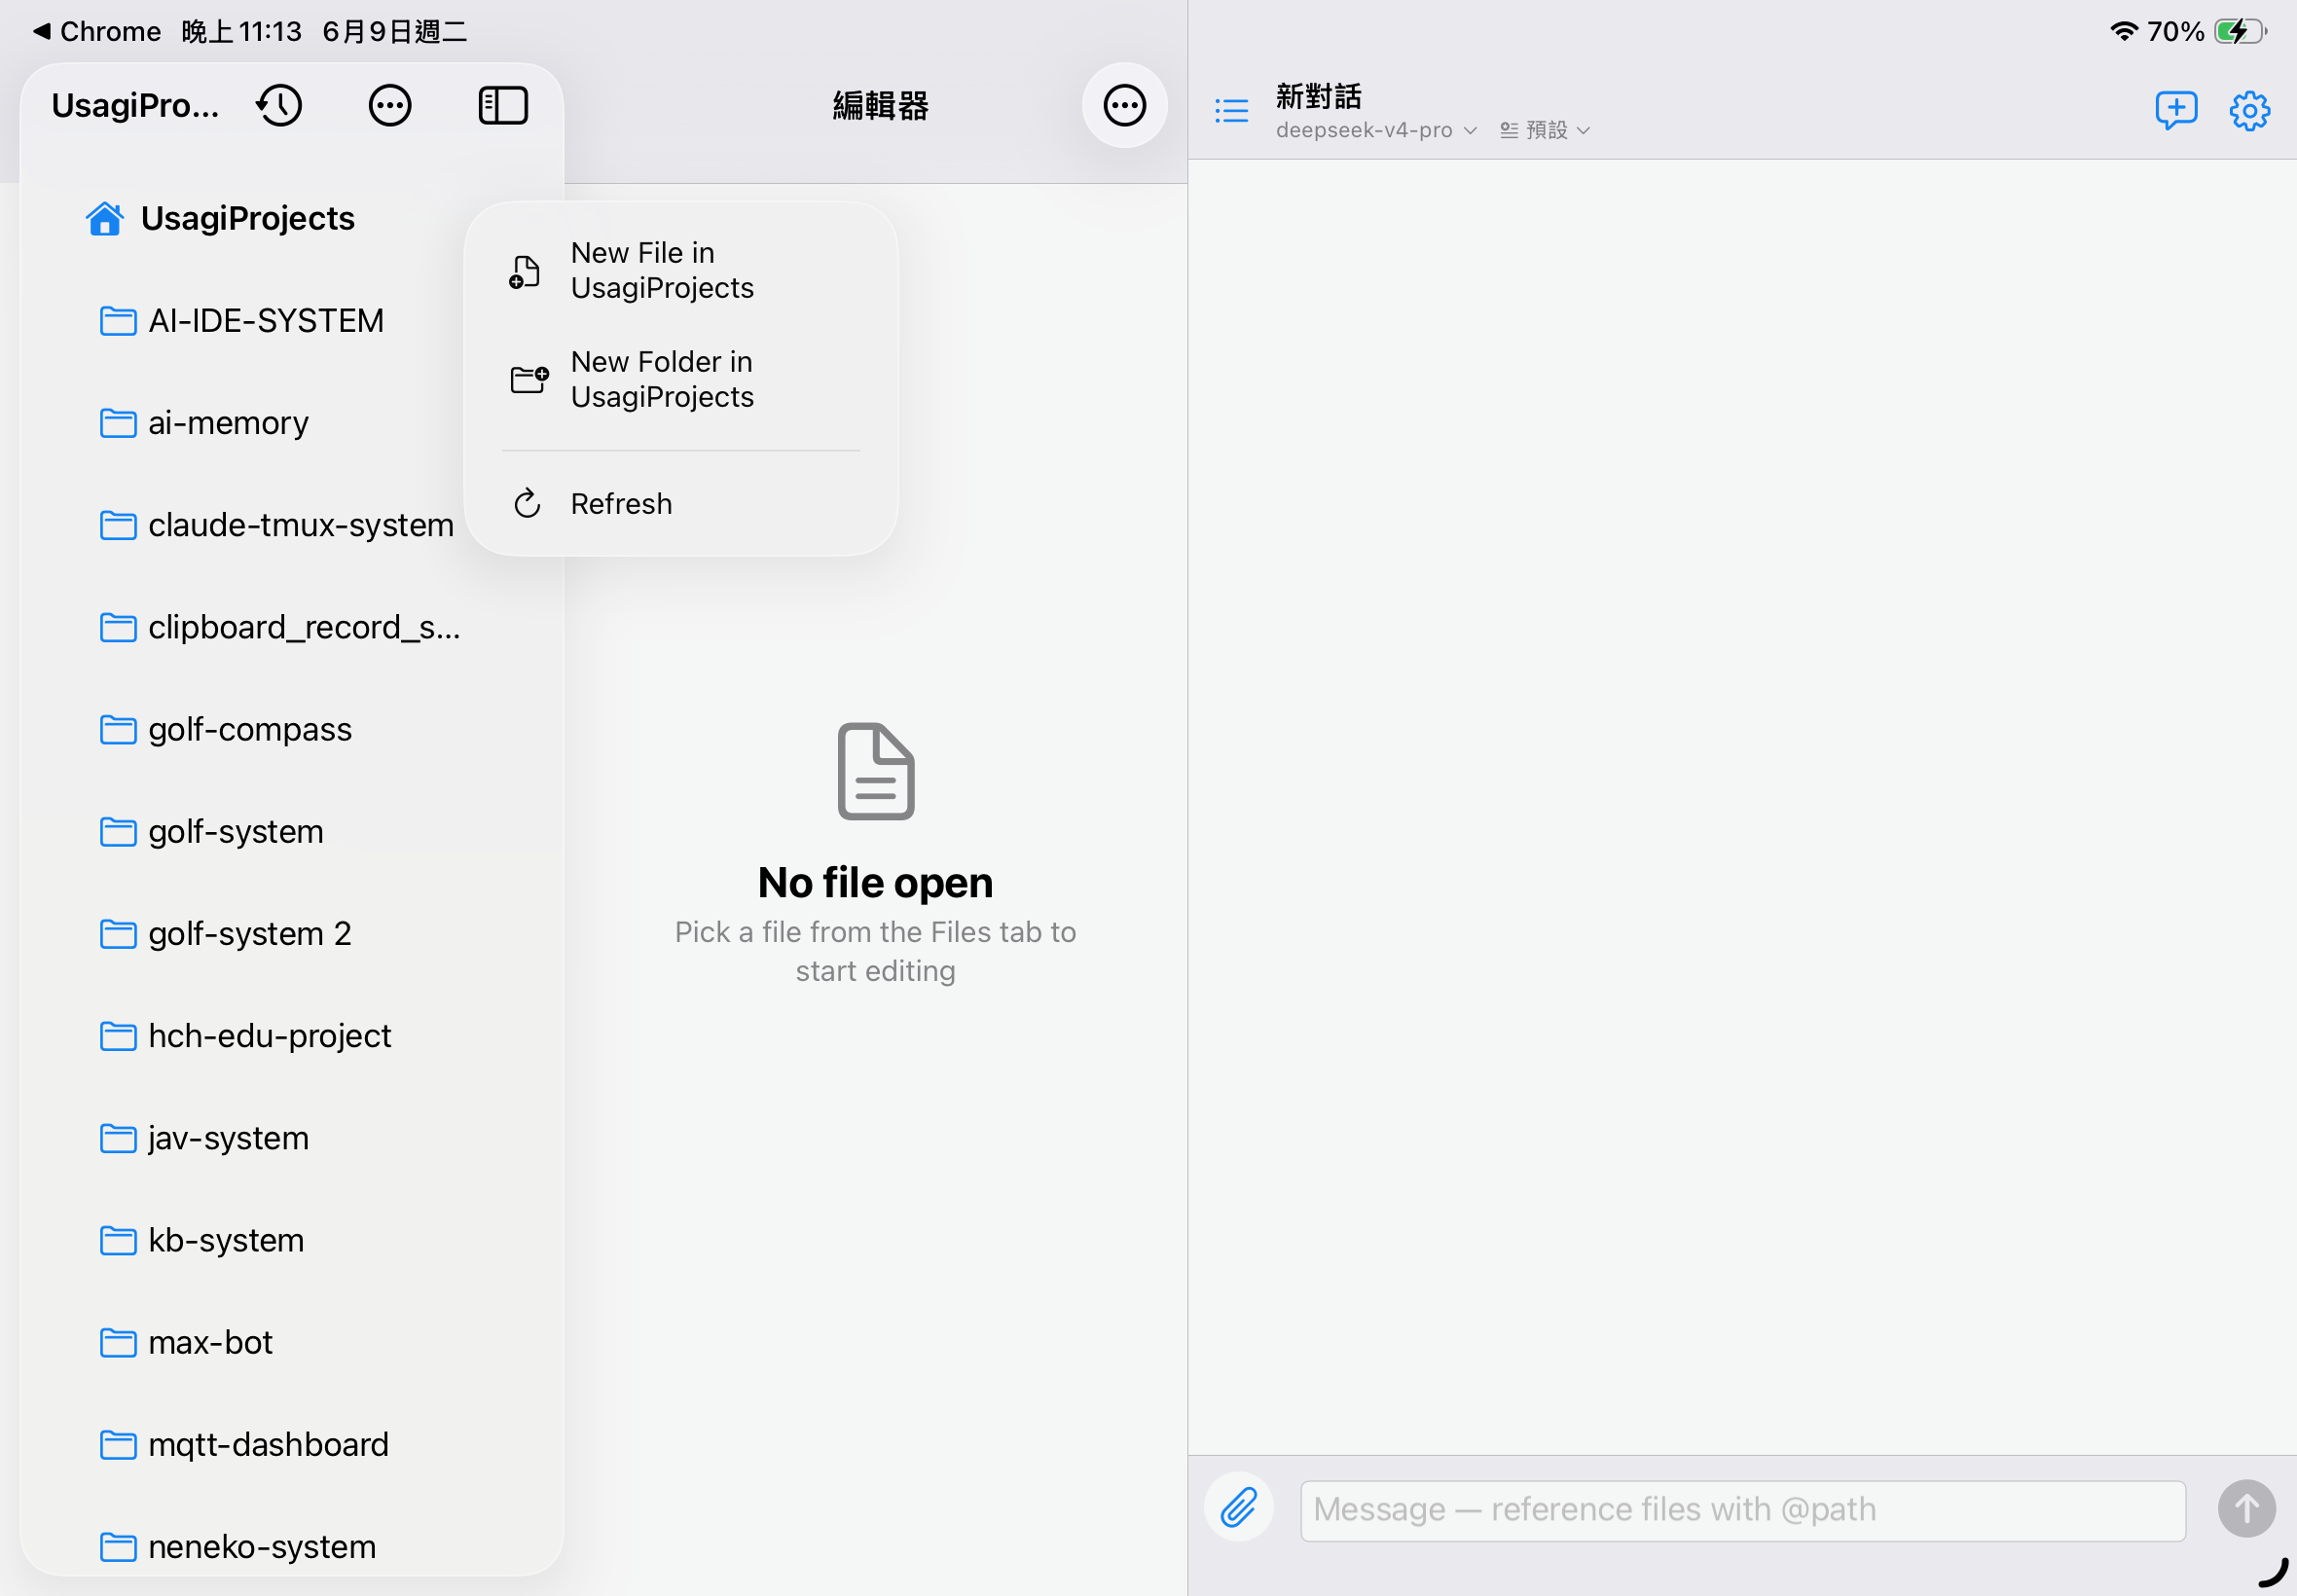Viewport: 2297px width, 1596px height.
Task: Click the golf-compass folder icon
Action: tap(118, 730)
